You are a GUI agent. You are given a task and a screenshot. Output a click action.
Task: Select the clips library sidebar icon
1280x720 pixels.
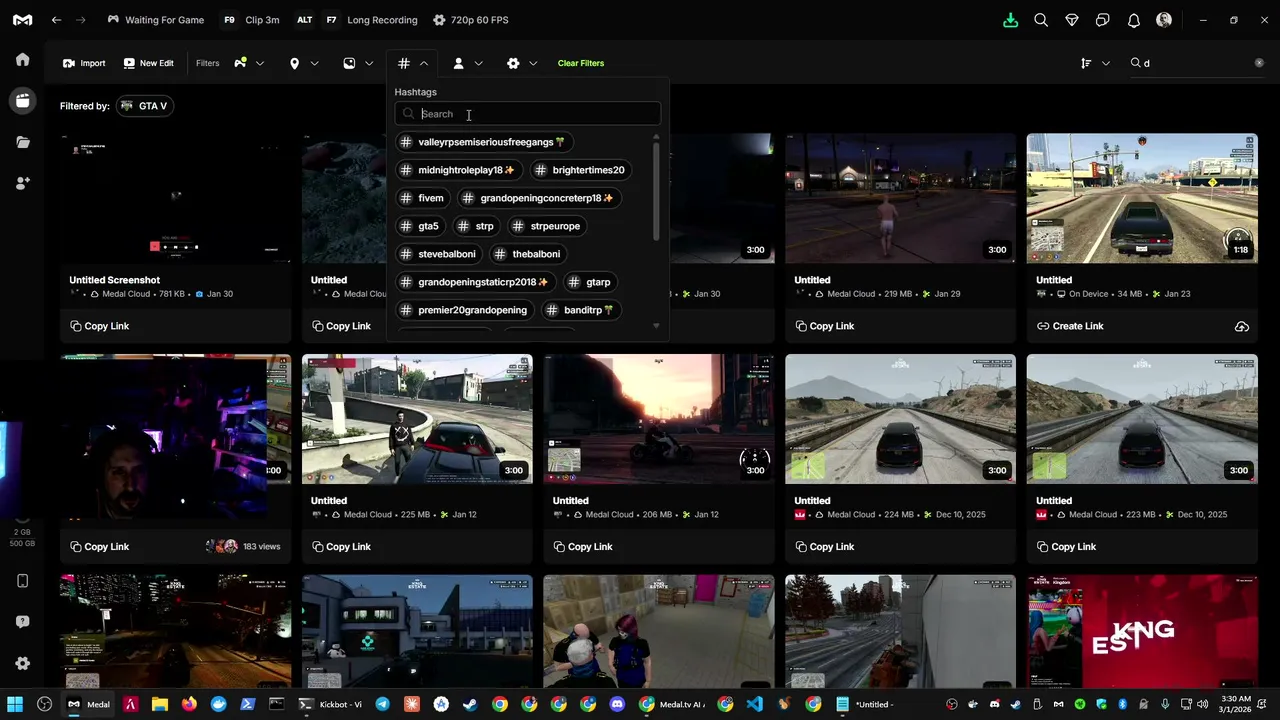22,100
